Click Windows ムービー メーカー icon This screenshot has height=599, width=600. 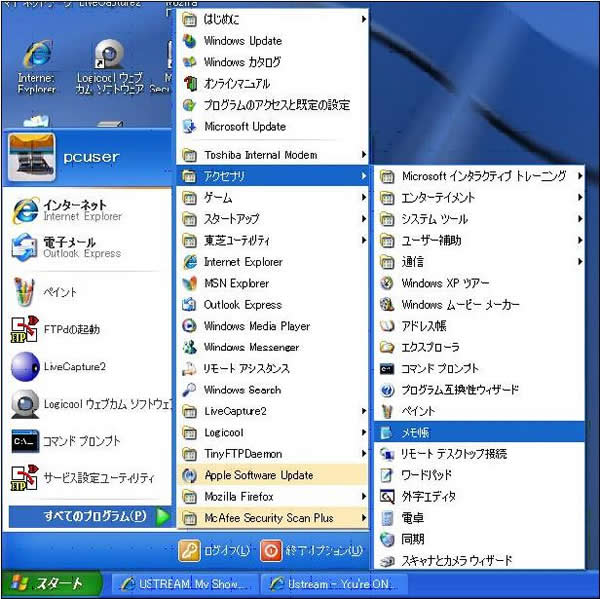(387, 305)
